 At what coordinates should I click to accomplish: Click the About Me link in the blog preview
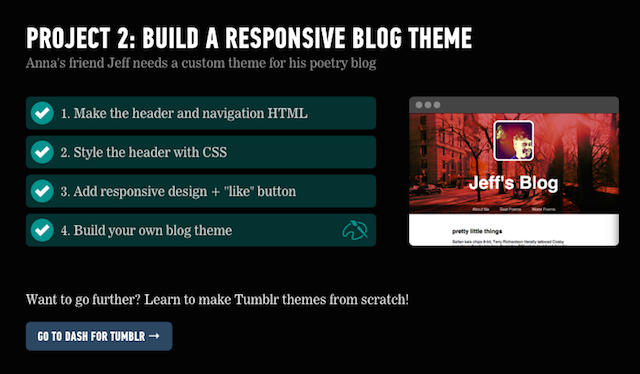point(481,209)
